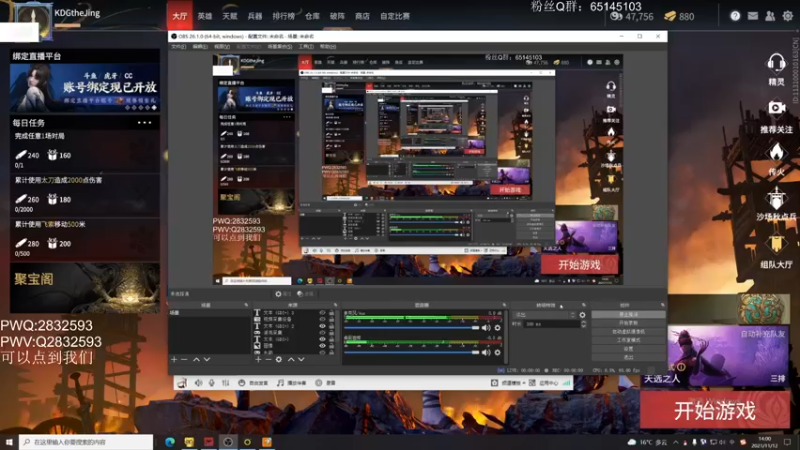Viewport: 800px width, 450px height.
Task: Switch to the 排行榜 tab
Action: pos(283,16)
